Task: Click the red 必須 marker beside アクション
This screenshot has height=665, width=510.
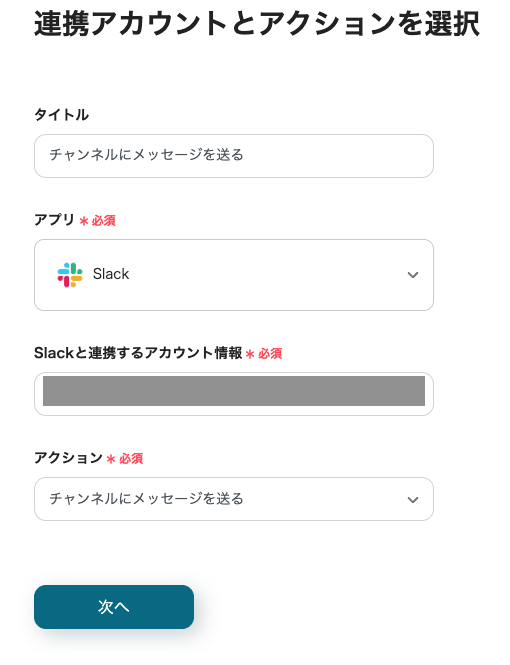Action: [131, 458]
